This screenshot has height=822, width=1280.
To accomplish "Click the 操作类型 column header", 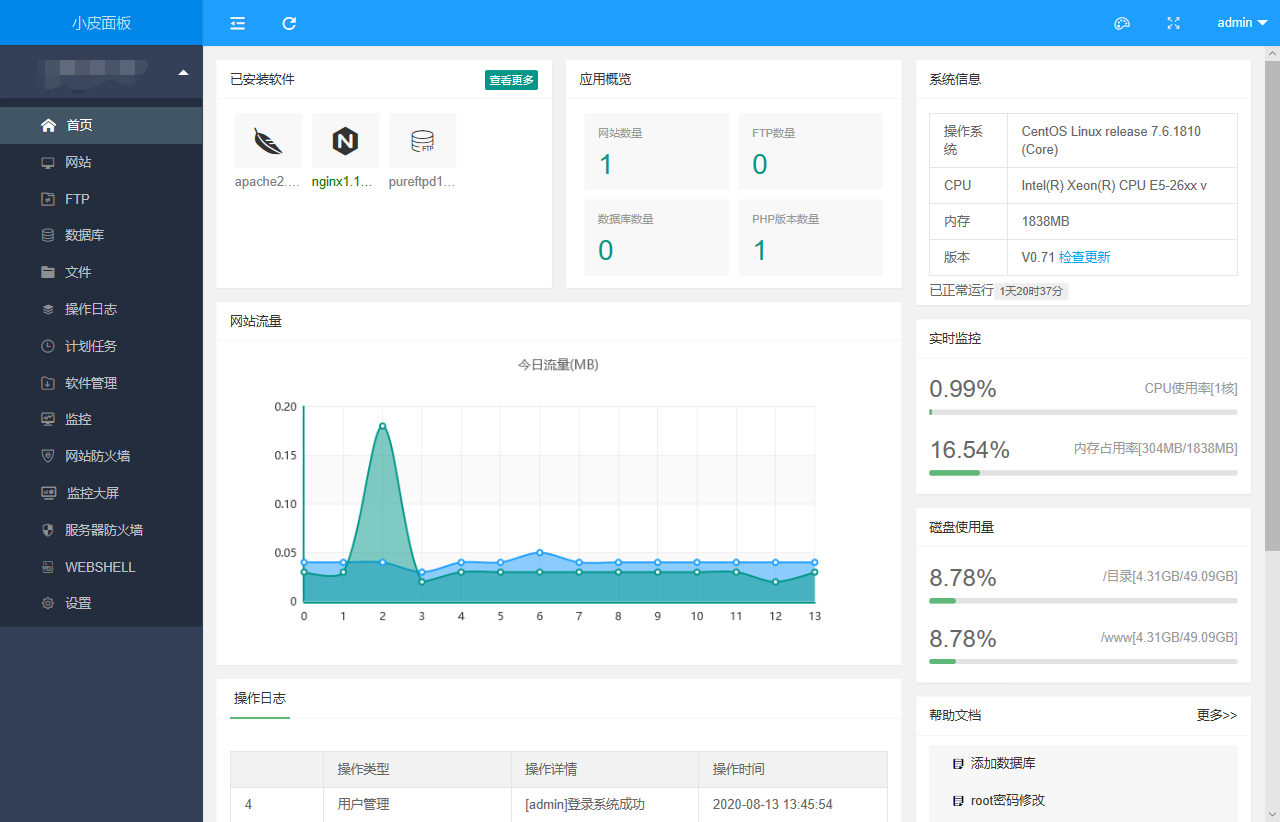I will click(x=417, y=770).
